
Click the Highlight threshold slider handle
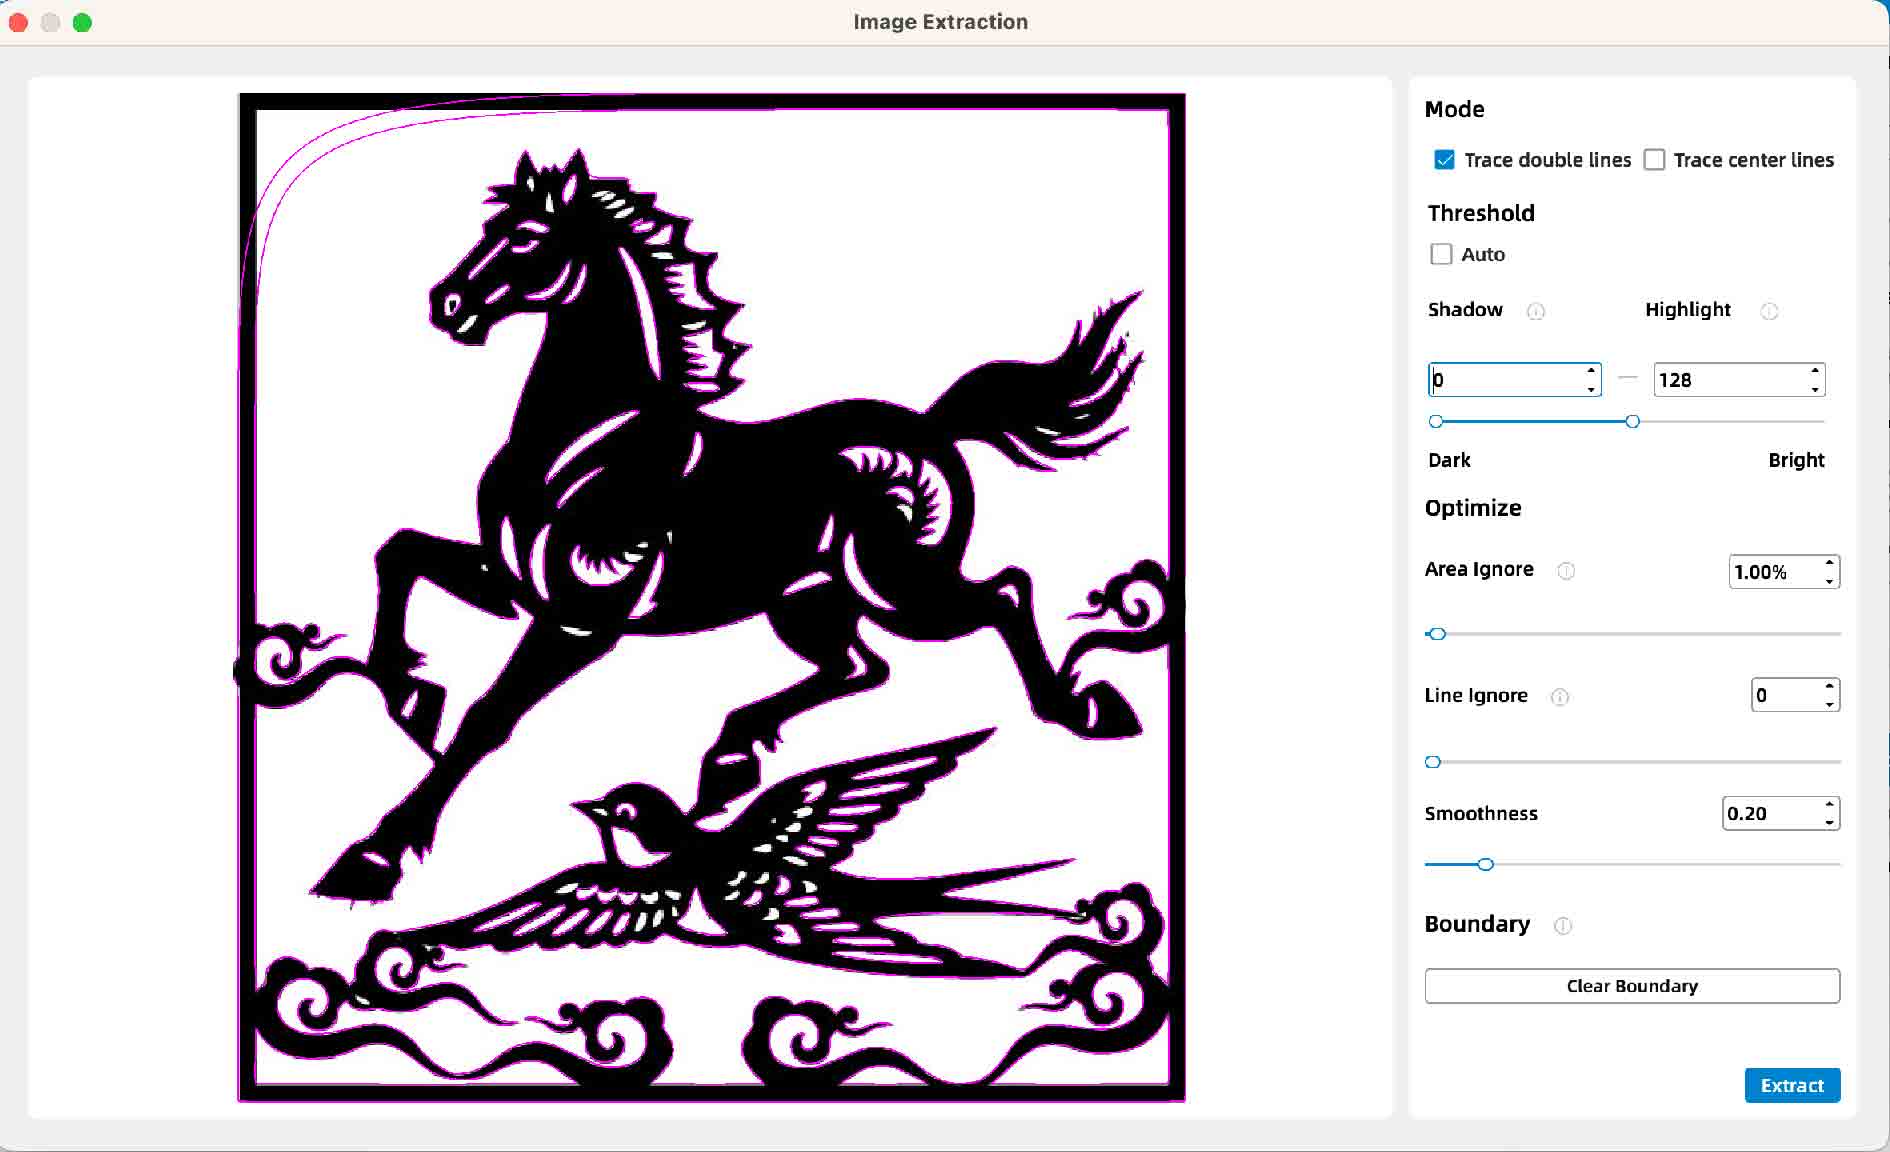pos(1633,421)
